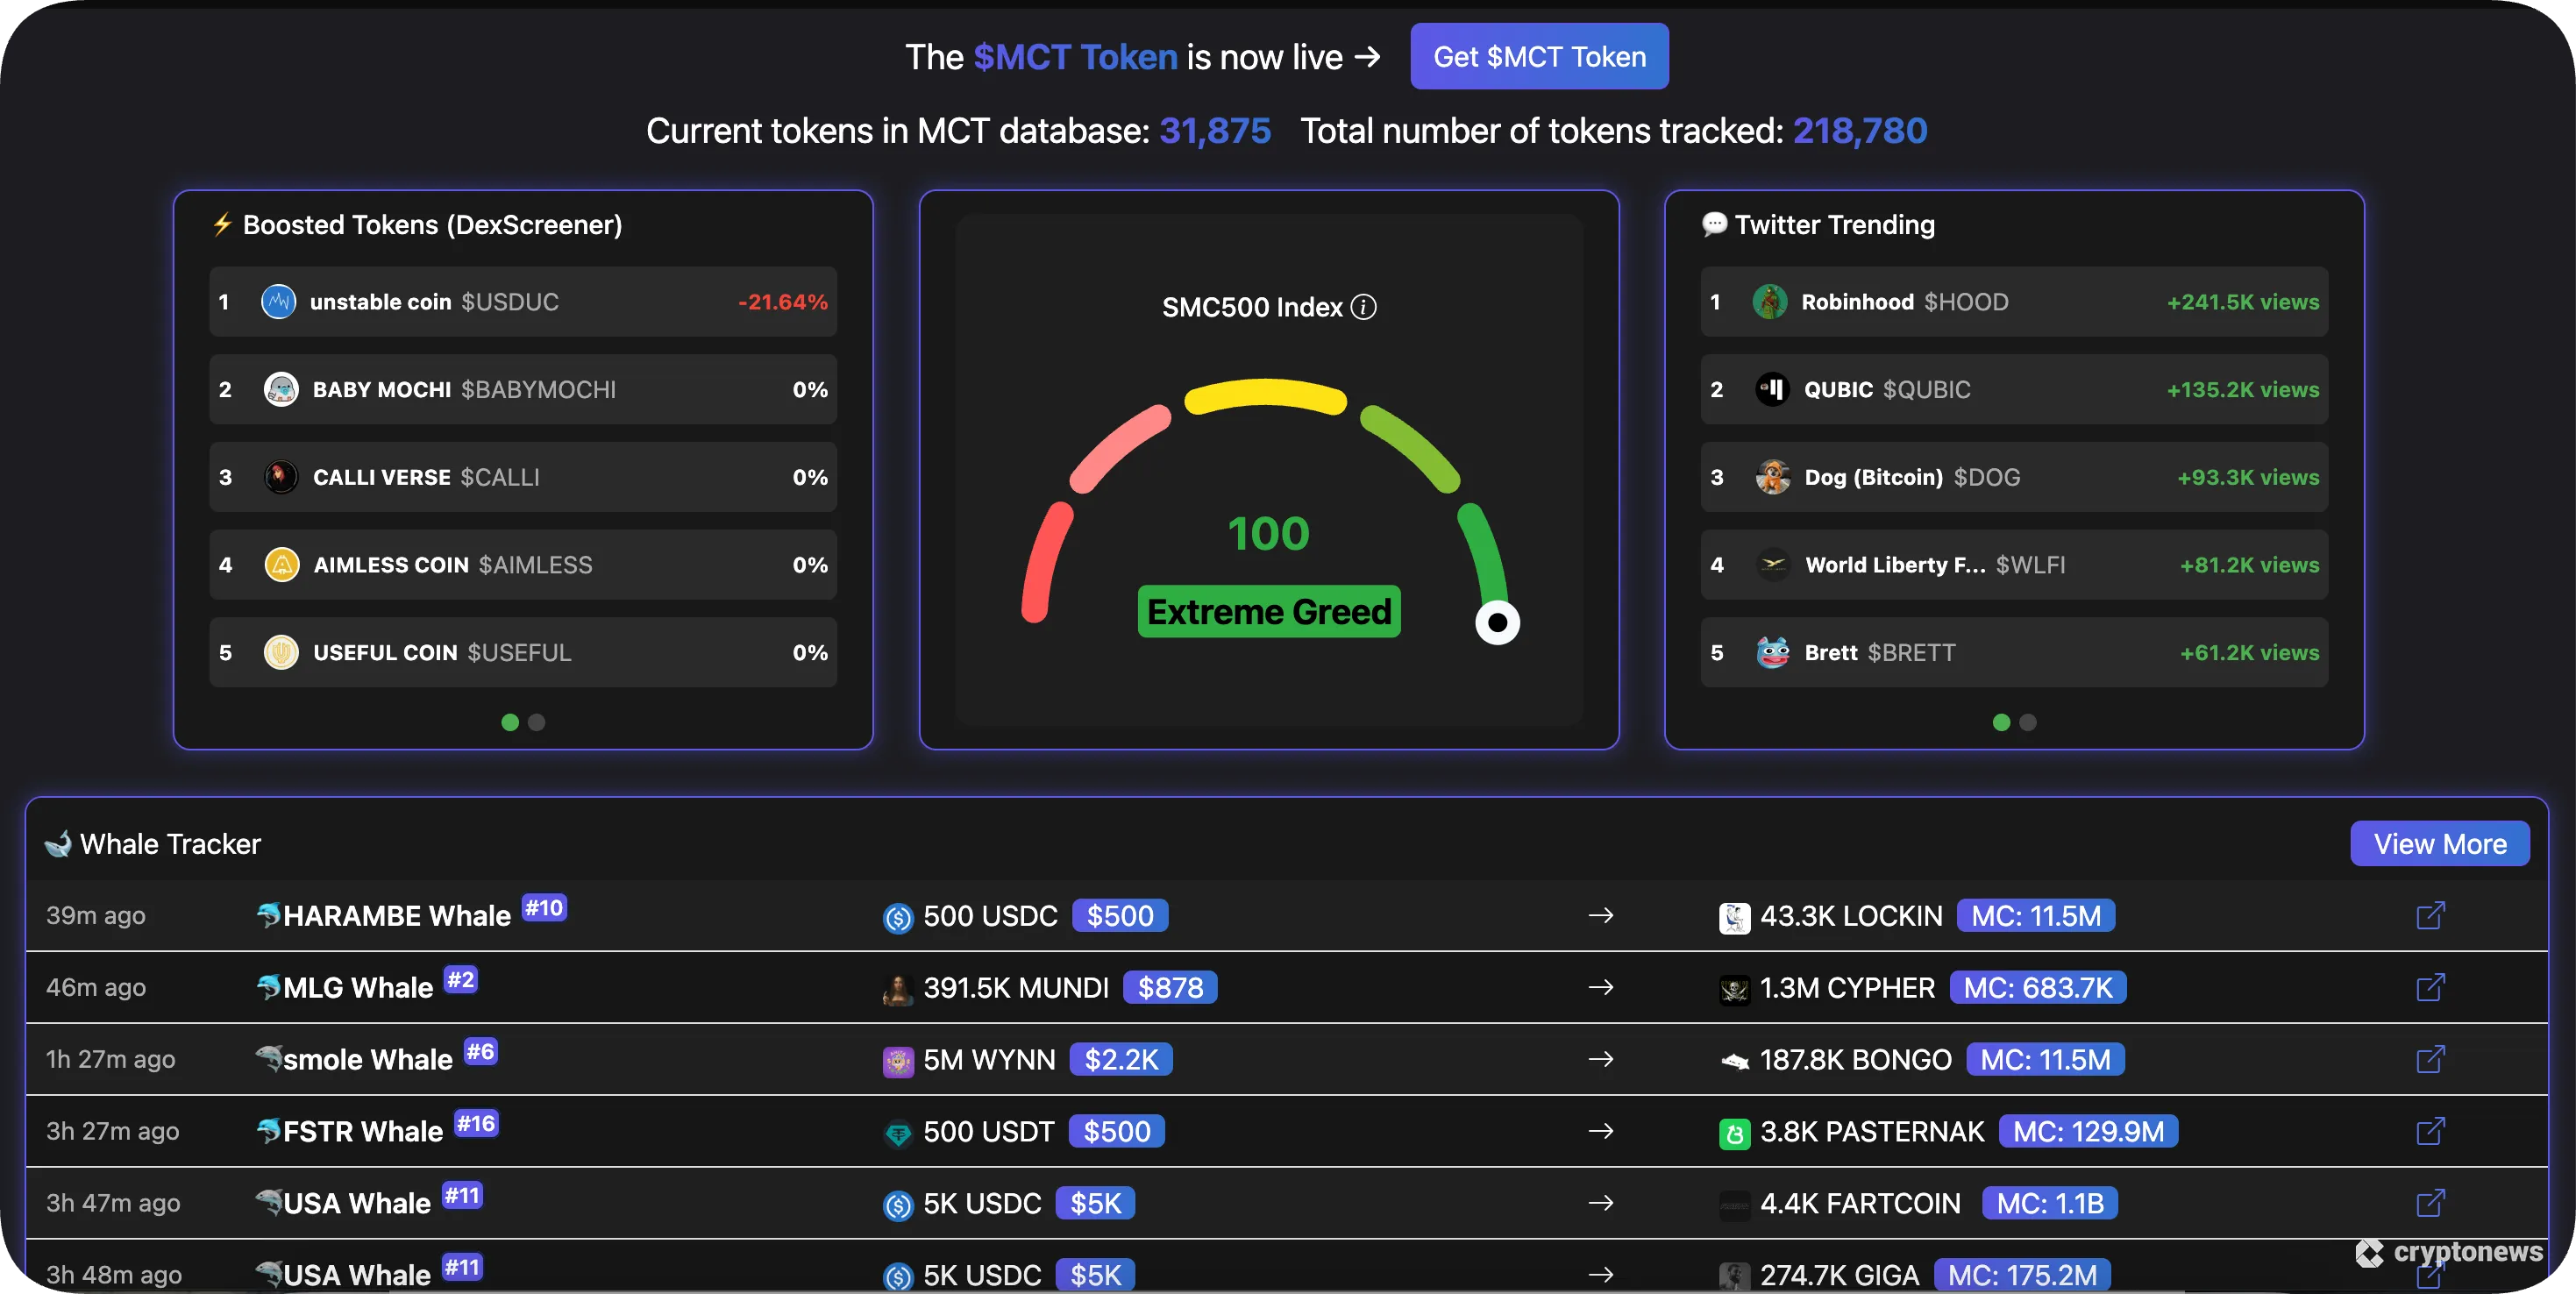Click the Extreme Greed gauge label
This screenshot has width=2576, height=1294.
pos(1268,611)
